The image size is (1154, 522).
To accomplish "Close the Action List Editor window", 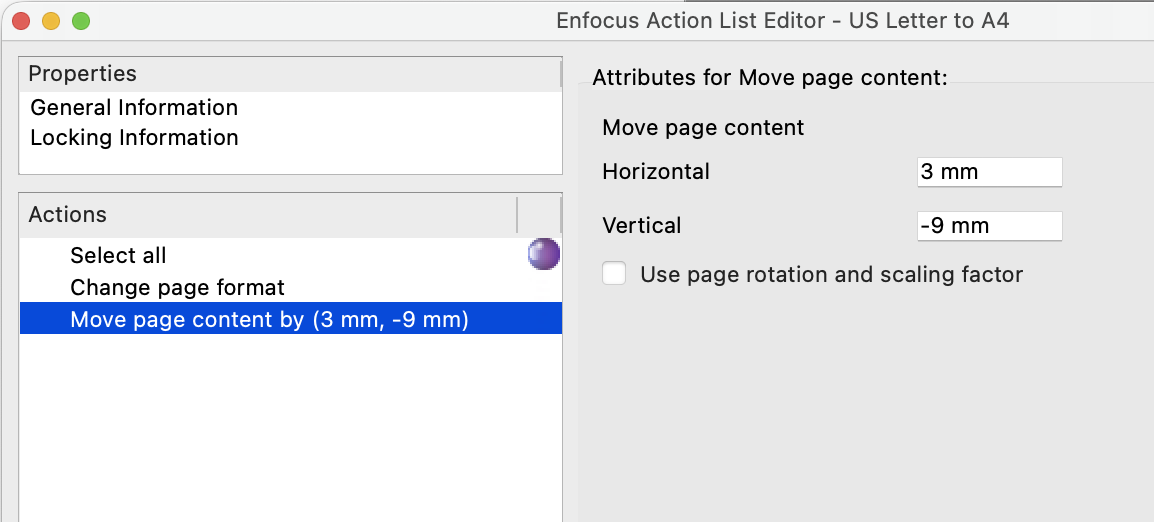I will [x=21, y=21].
